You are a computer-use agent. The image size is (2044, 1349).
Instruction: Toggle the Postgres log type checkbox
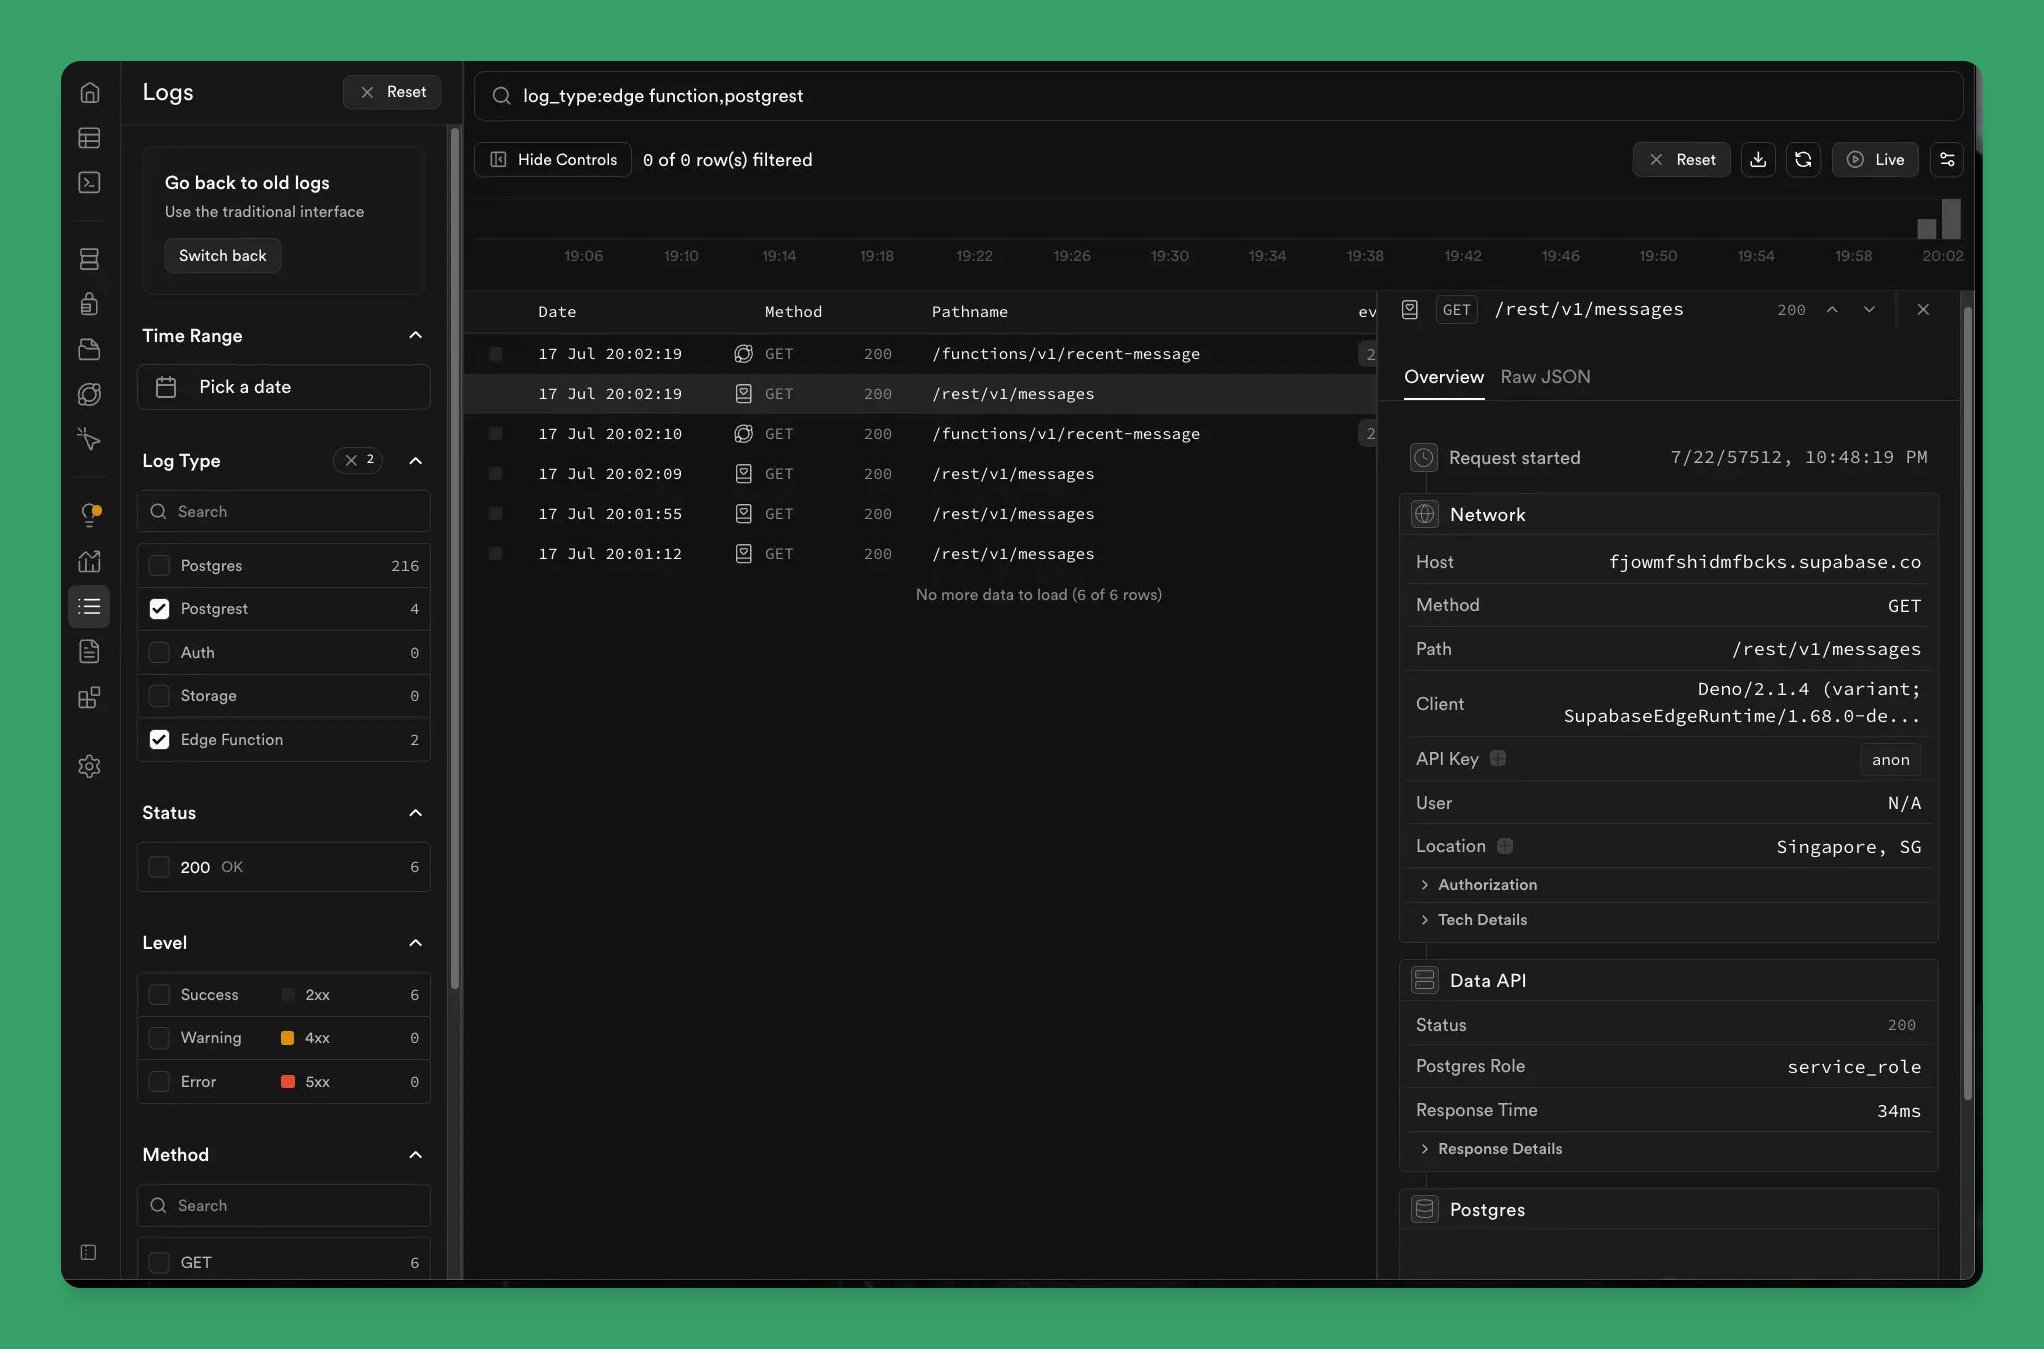pyautogui.click(x=159, y=565)
